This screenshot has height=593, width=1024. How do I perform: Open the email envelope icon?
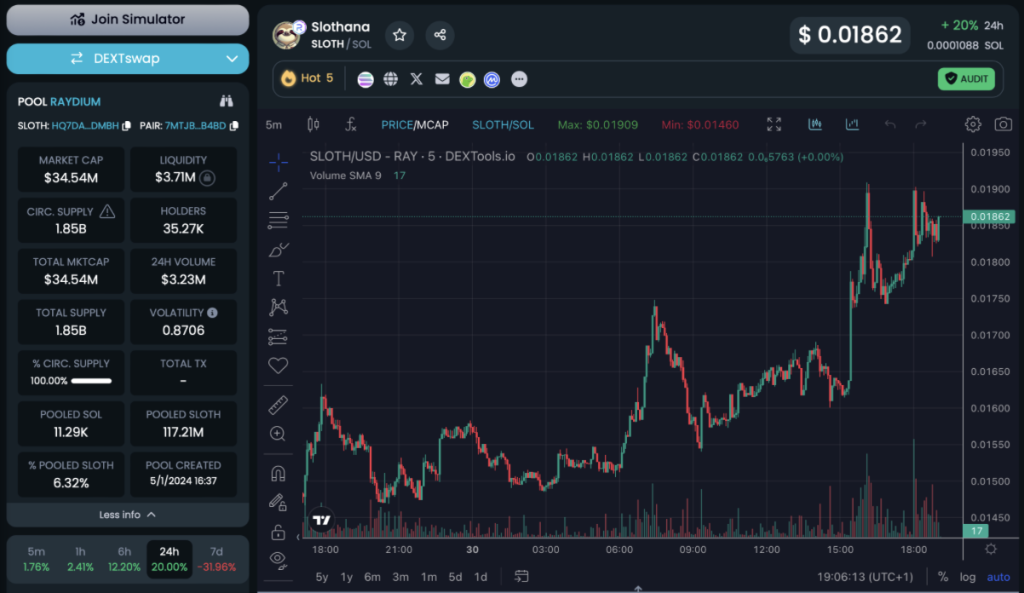[442, 79]
